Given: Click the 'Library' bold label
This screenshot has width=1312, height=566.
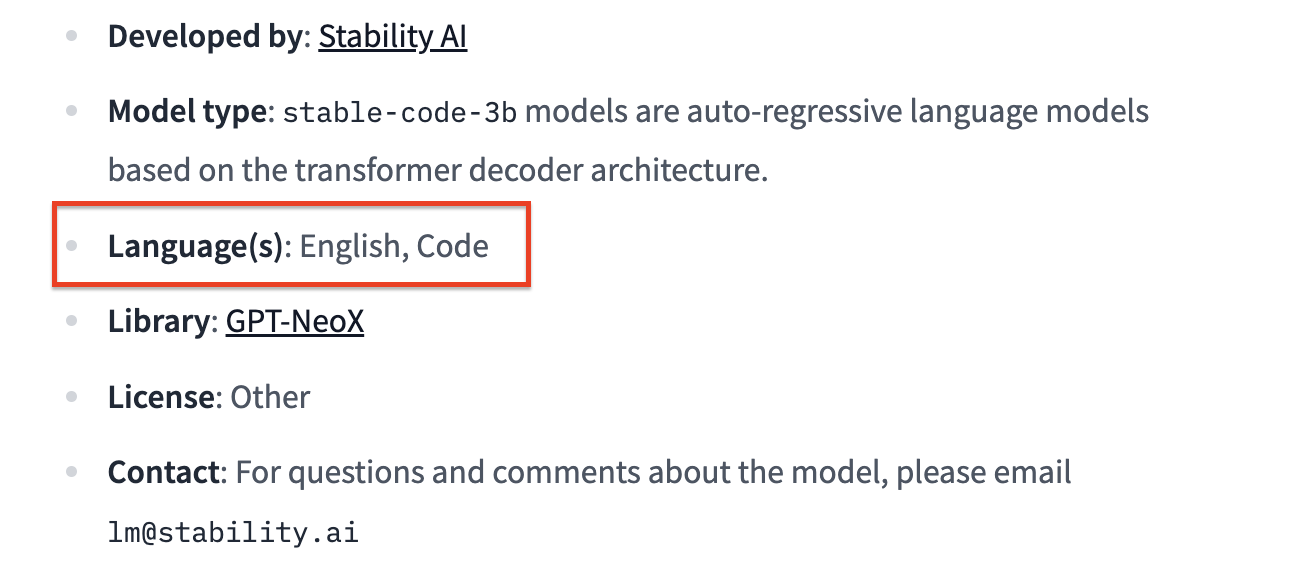Looking at the screenshot, I should tap(159, 321).
